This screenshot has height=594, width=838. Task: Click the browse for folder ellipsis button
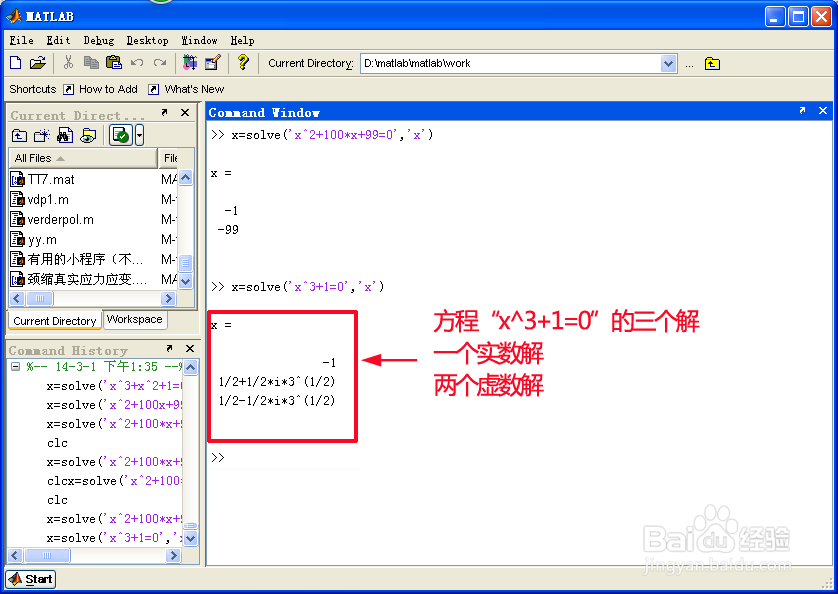[689, 64]
